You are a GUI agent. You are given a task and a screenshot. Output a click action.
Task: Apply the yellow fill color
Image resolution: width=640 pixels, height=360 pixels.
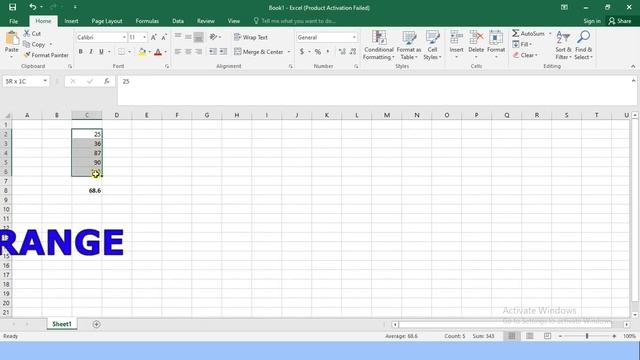[x=142, y=52]
